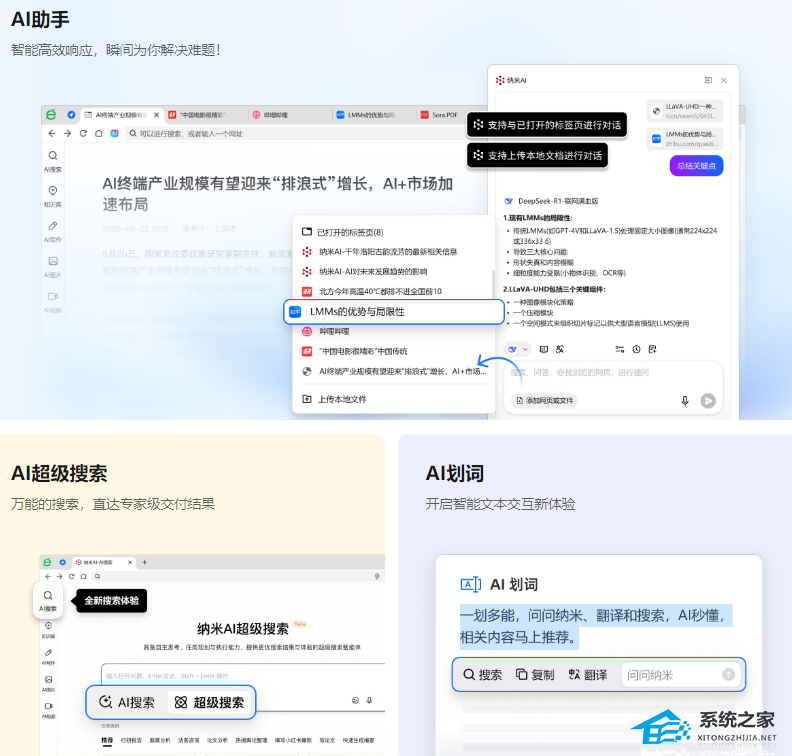The width and height of the screenshot is (792, 756).
Task: Pick "中国电影很精彩"中国传统 from the tab list
Action: [x=355, y=351]
